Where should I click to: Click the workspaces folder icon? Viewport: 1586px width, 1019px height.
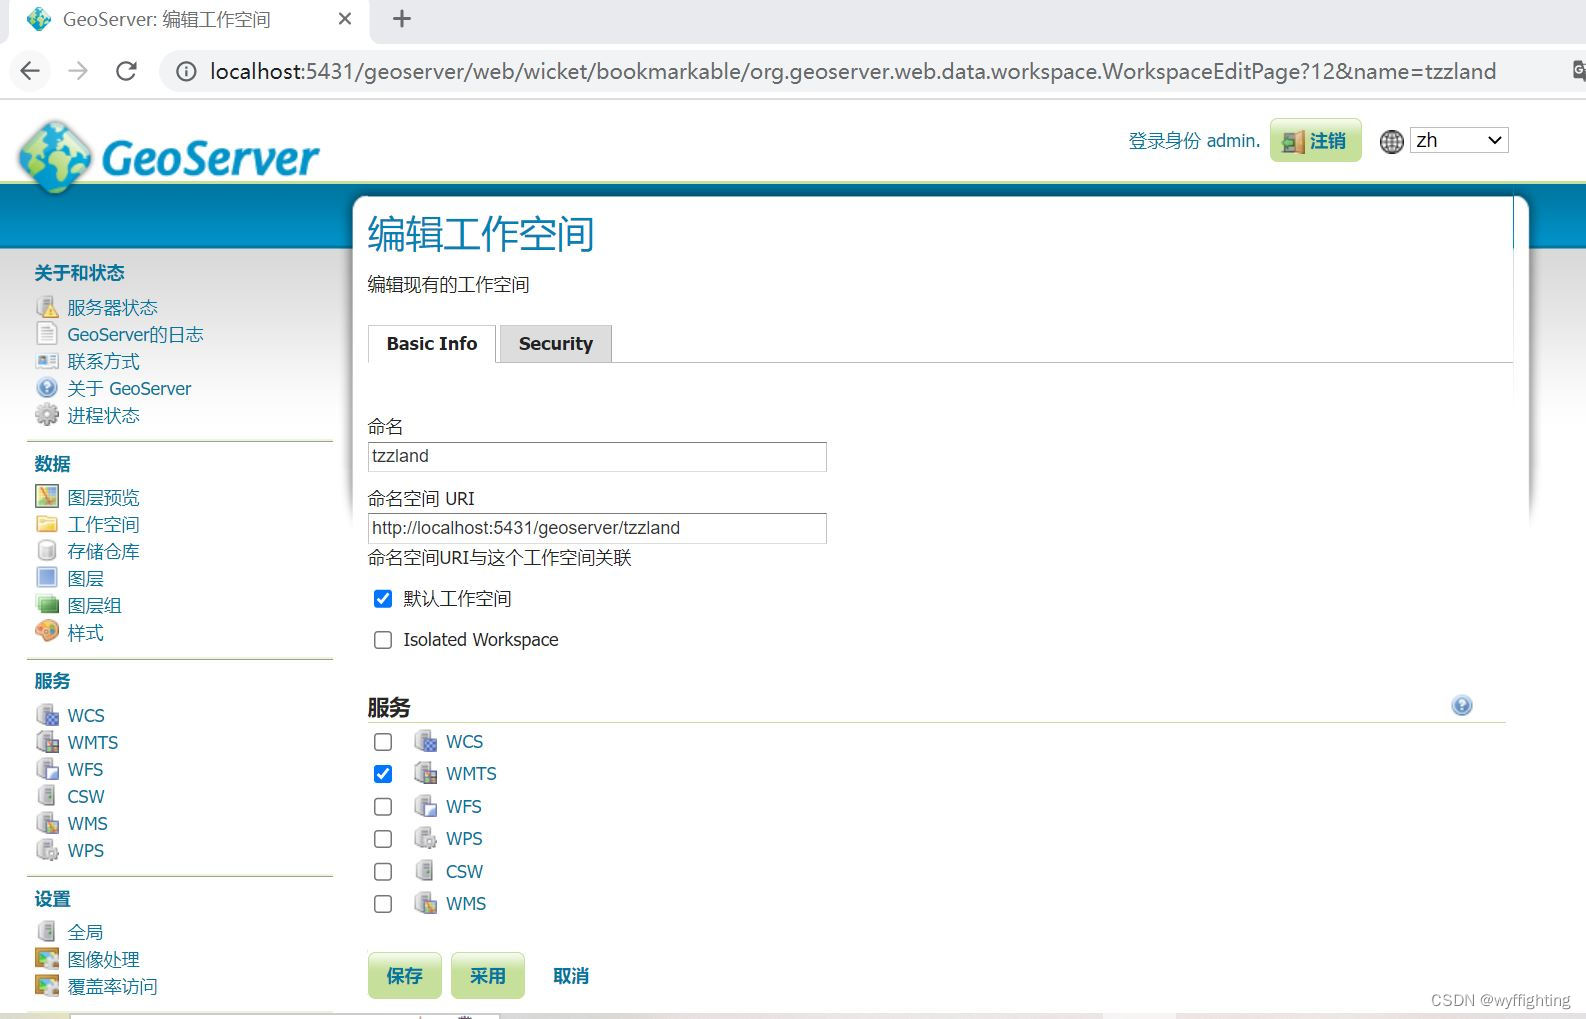click(x=47, y=523)
